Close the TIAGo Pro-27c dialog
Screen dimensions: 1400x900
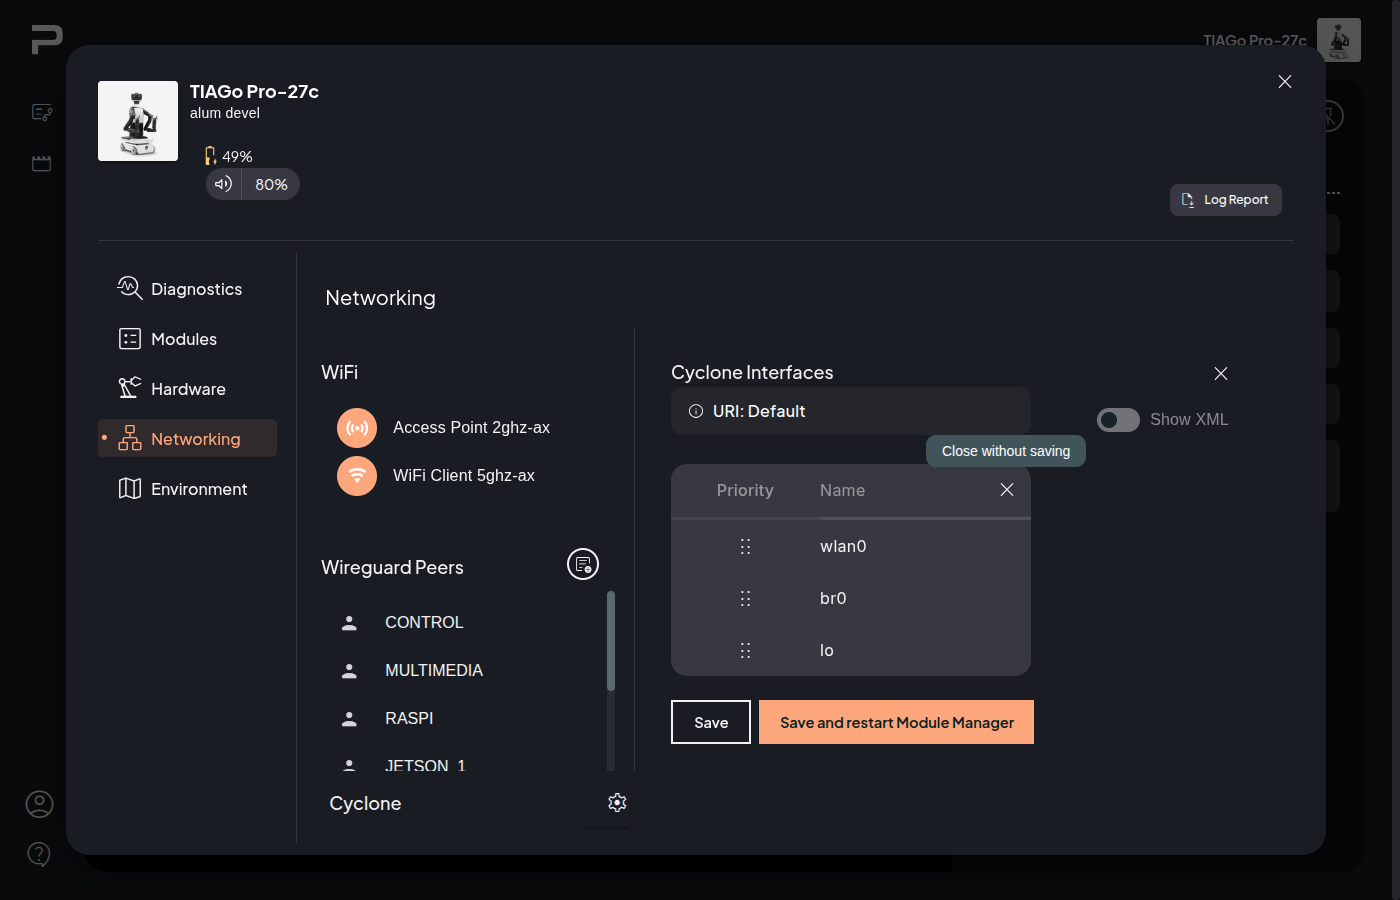pos(1285,82)
